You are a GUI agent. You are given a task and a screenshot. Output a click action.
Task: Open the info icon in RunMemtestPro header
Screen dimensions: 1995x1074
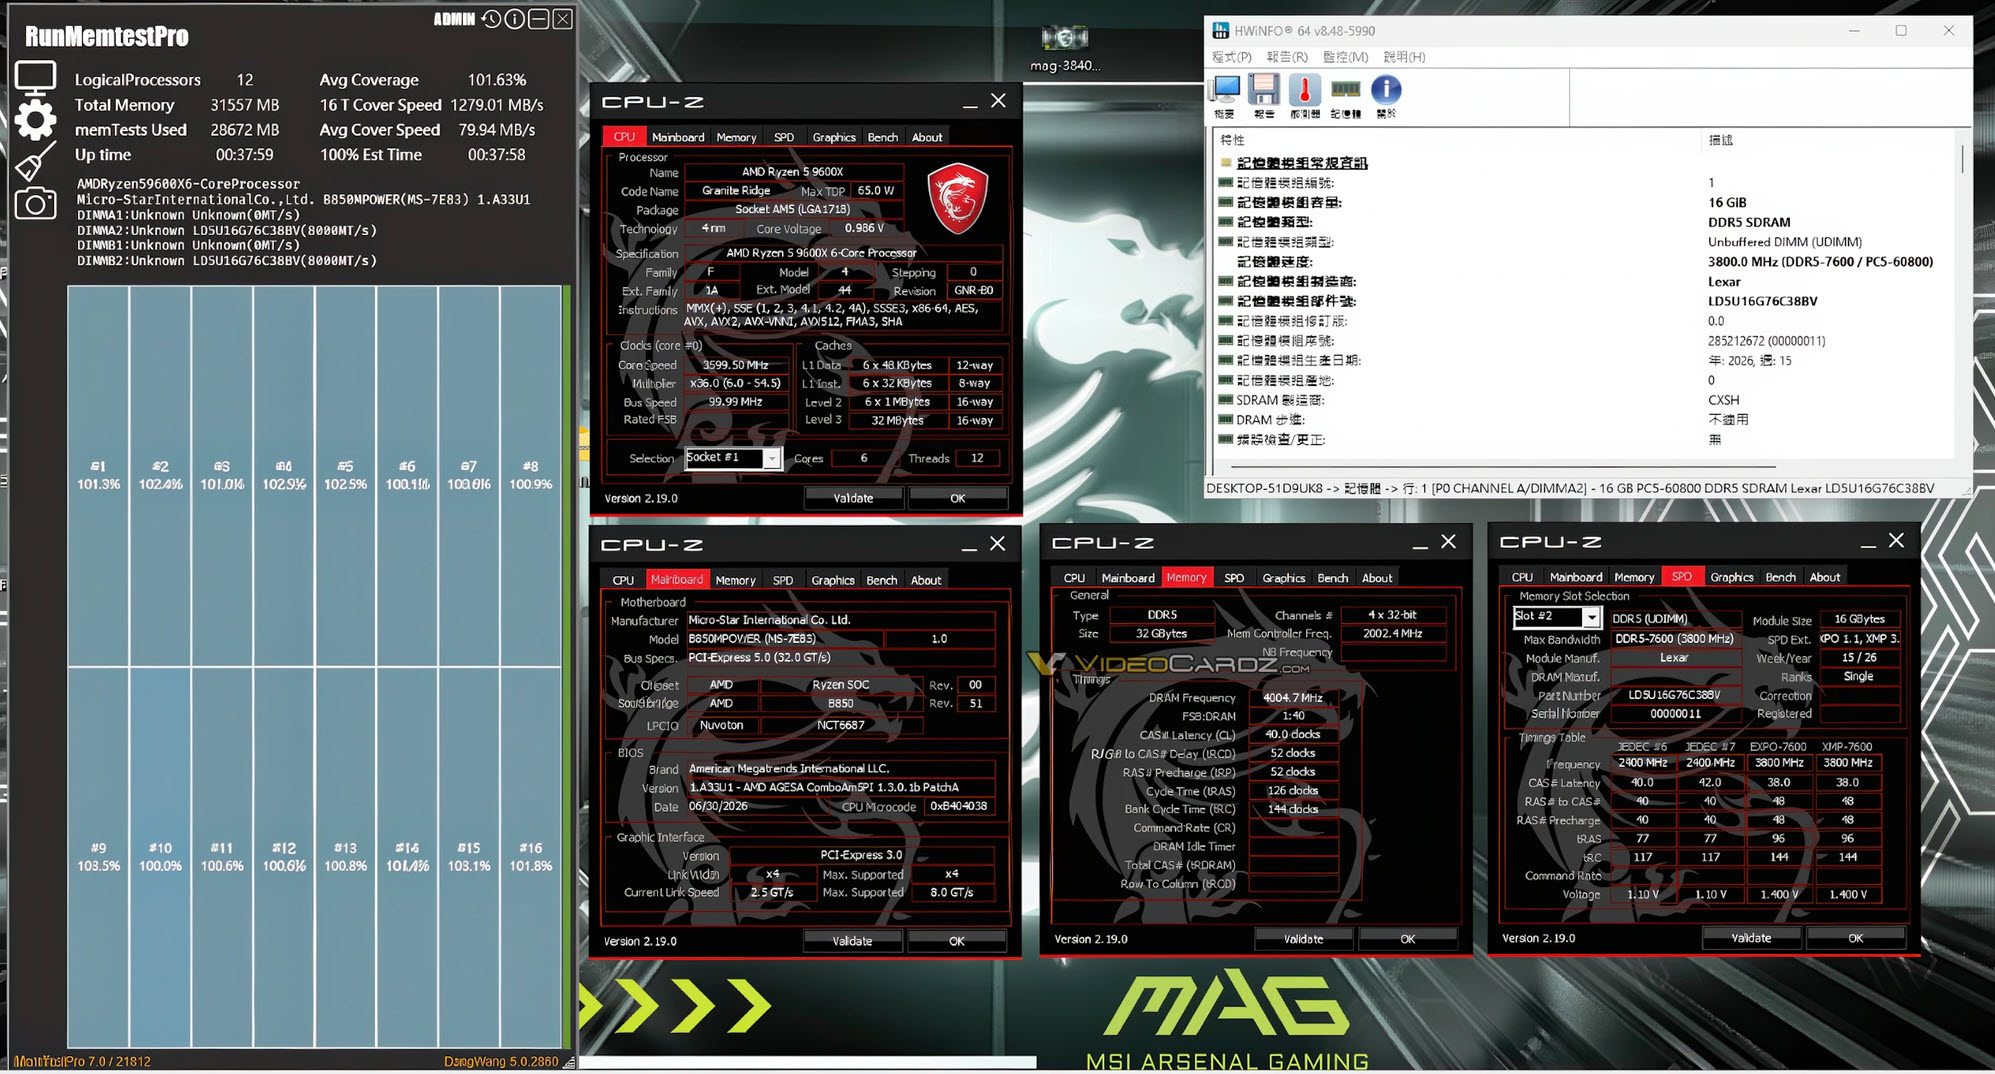tap(515, 19)
